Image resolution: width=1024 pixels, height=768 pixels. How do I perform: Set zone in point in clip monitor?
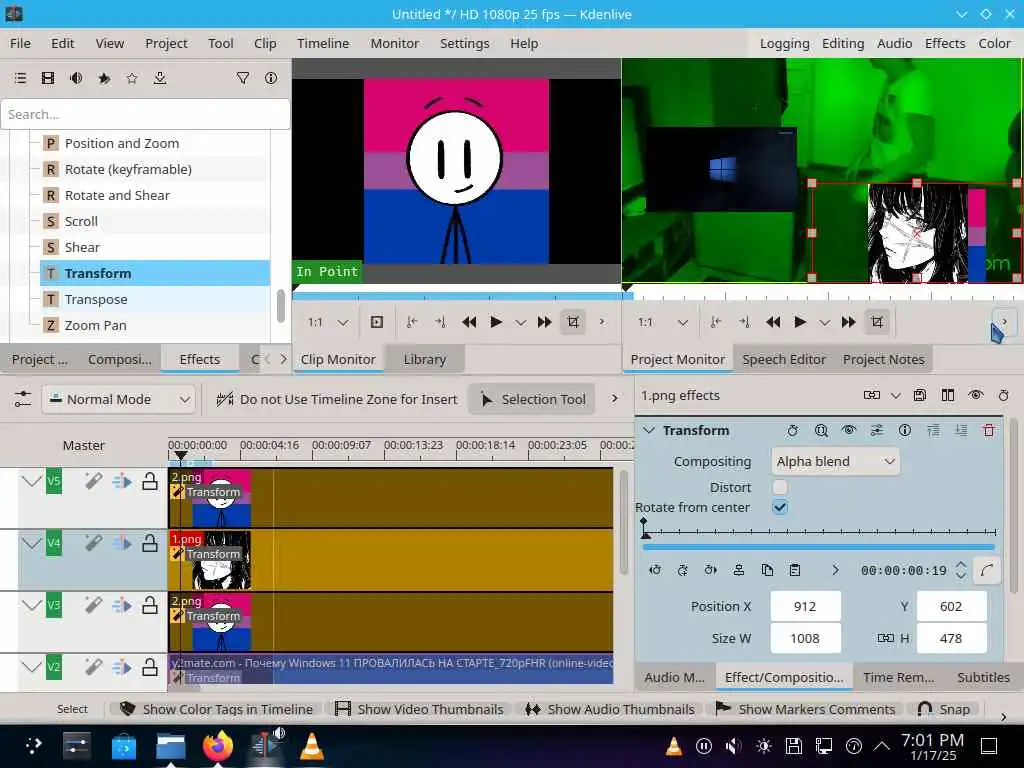tap(412, 322)
